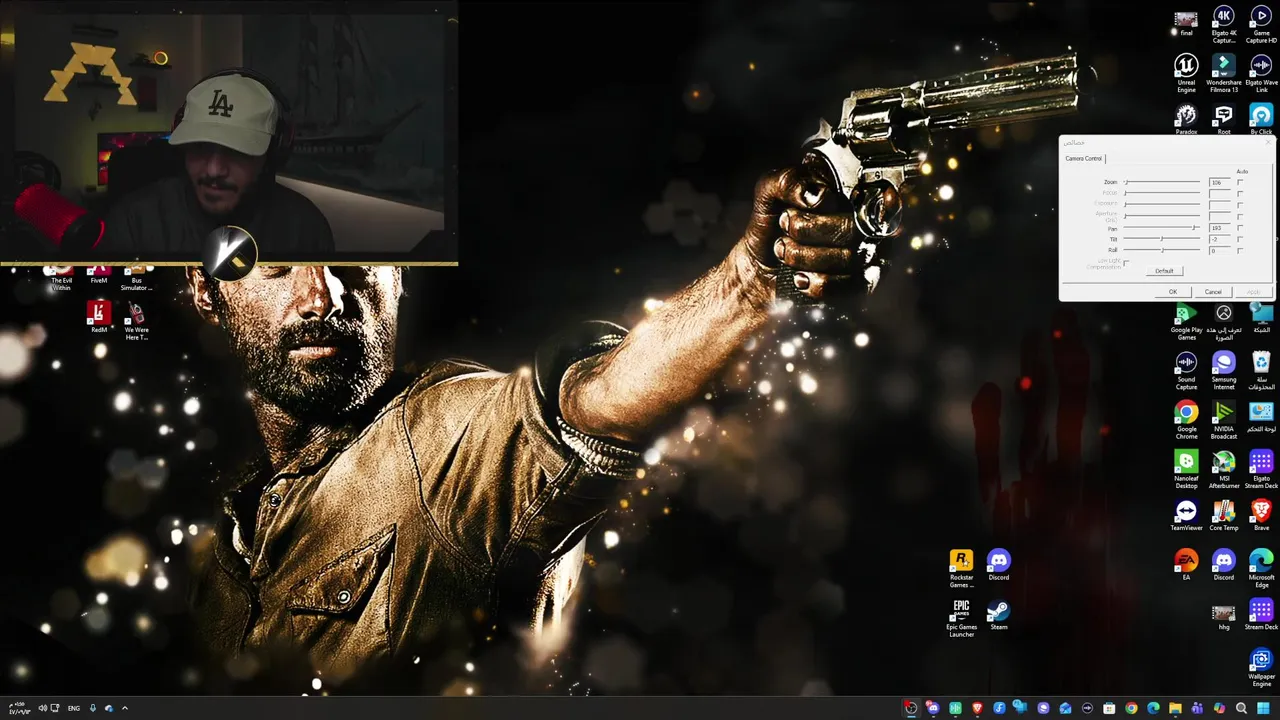Confirm camera settings with the OK button

tap(1173, 292)
